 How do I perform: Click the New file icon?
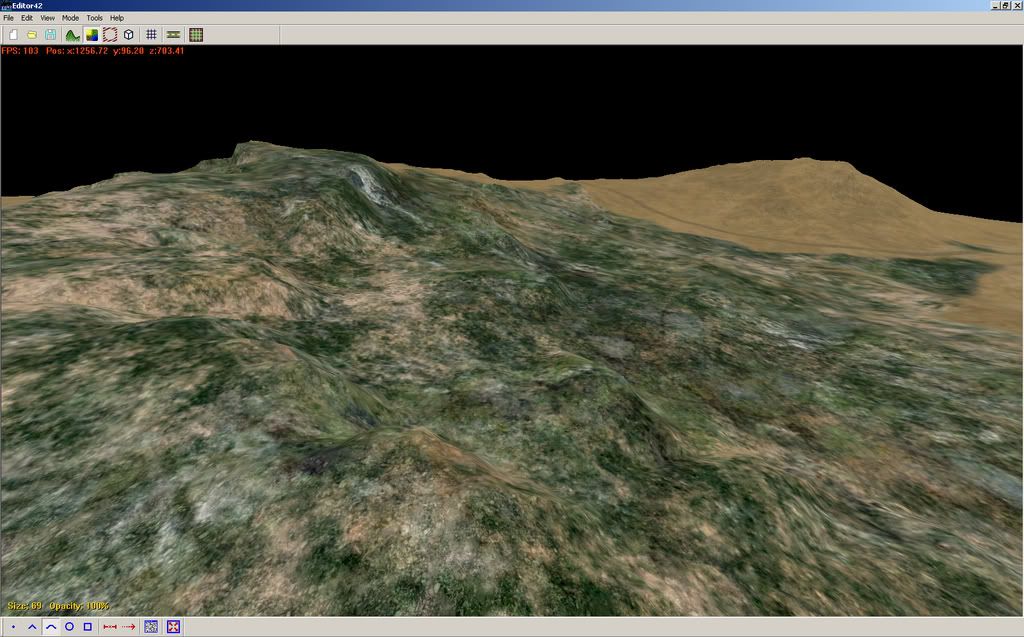(14, 35)
